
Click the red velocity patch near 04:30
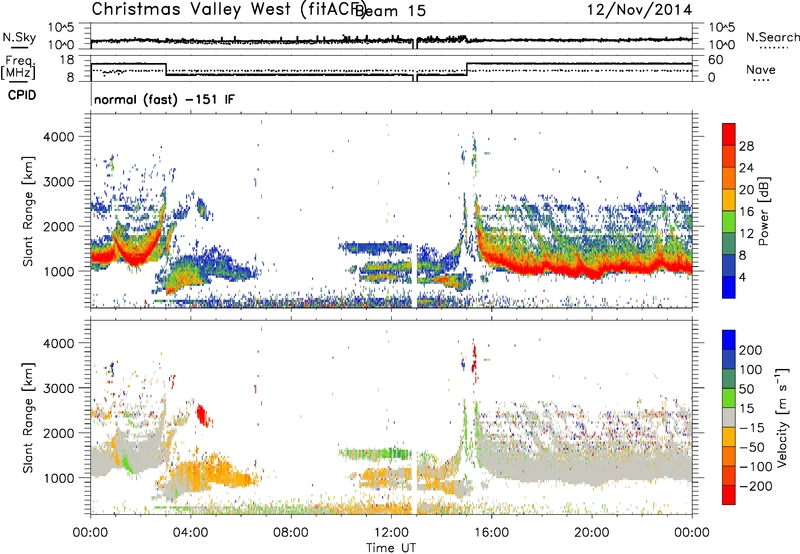click(203, 414)
